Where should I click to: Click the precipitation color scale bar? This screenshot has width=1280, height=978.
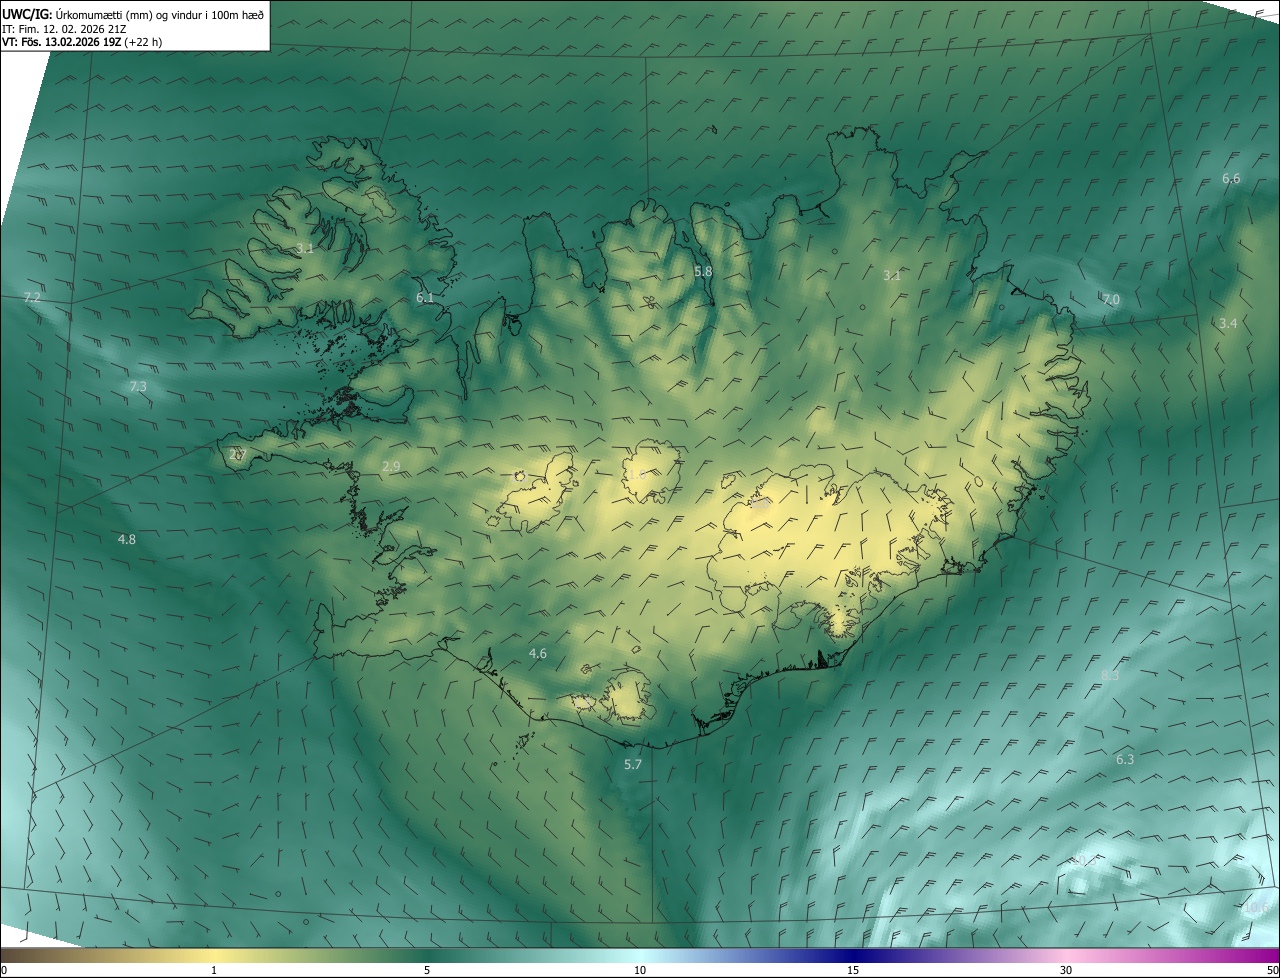(x=640, y=955)
